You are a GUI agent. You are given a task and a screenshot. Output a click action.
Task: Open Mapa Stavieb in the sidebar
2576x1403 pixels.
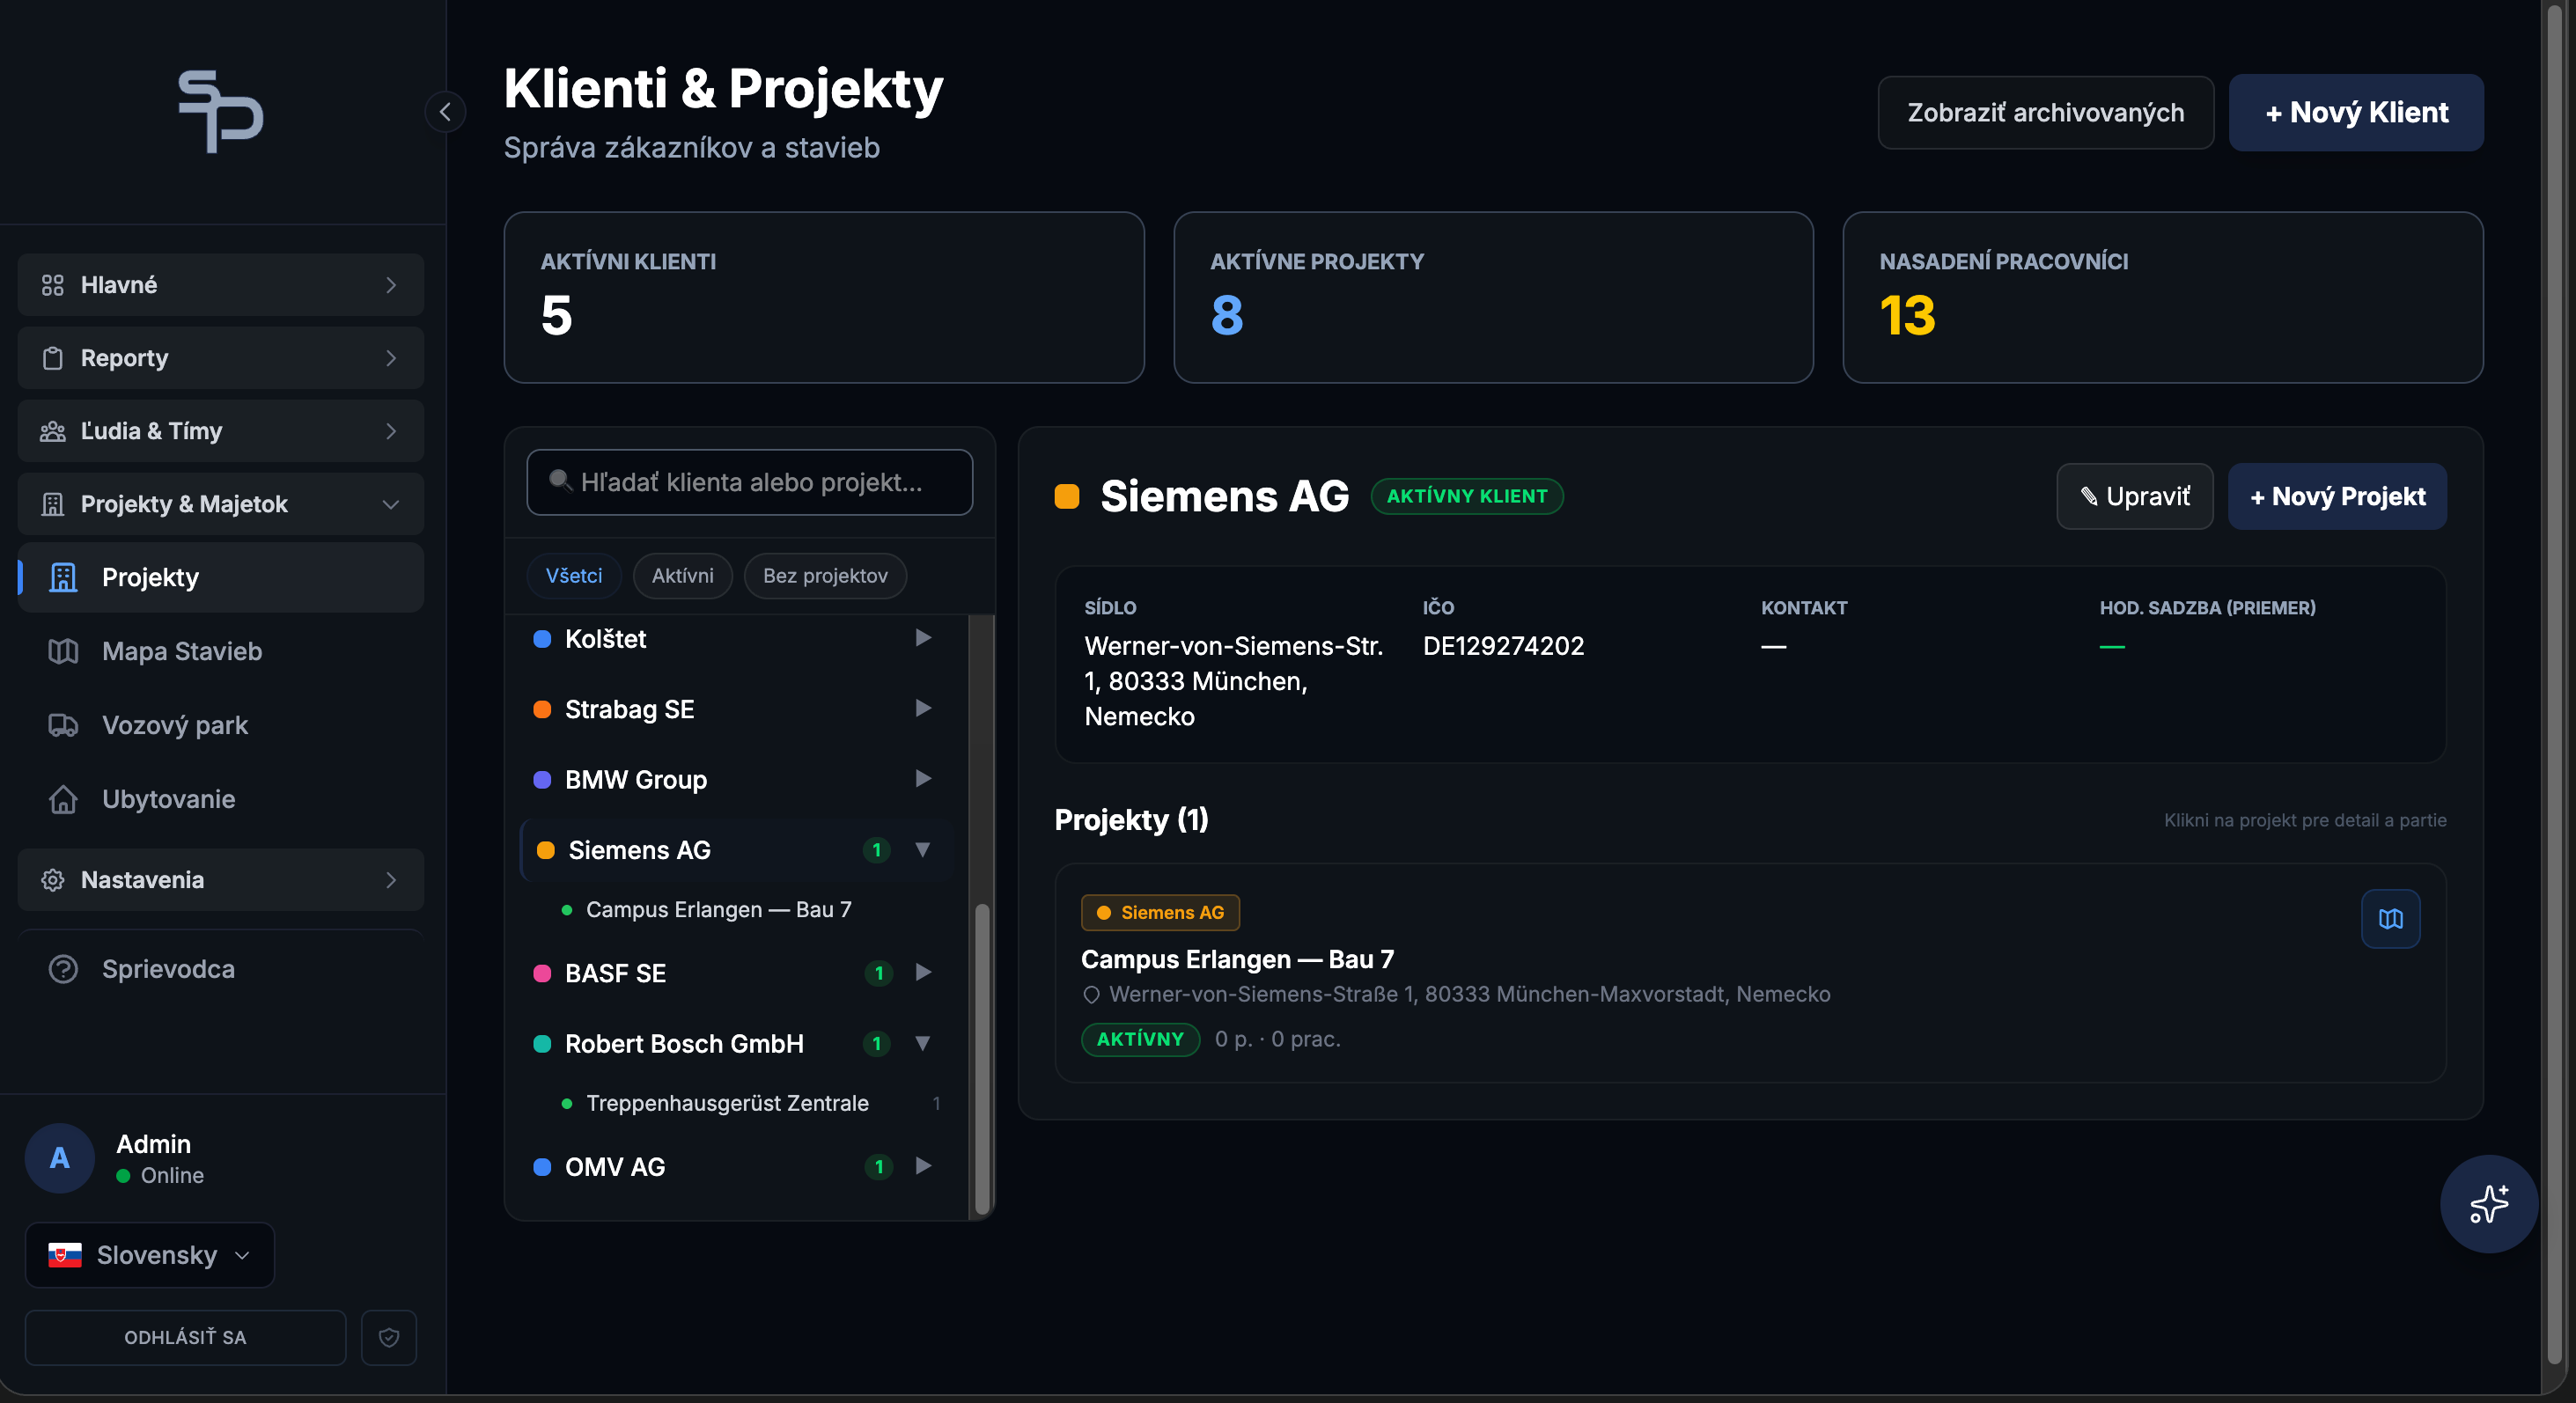(x=221, y=651)
